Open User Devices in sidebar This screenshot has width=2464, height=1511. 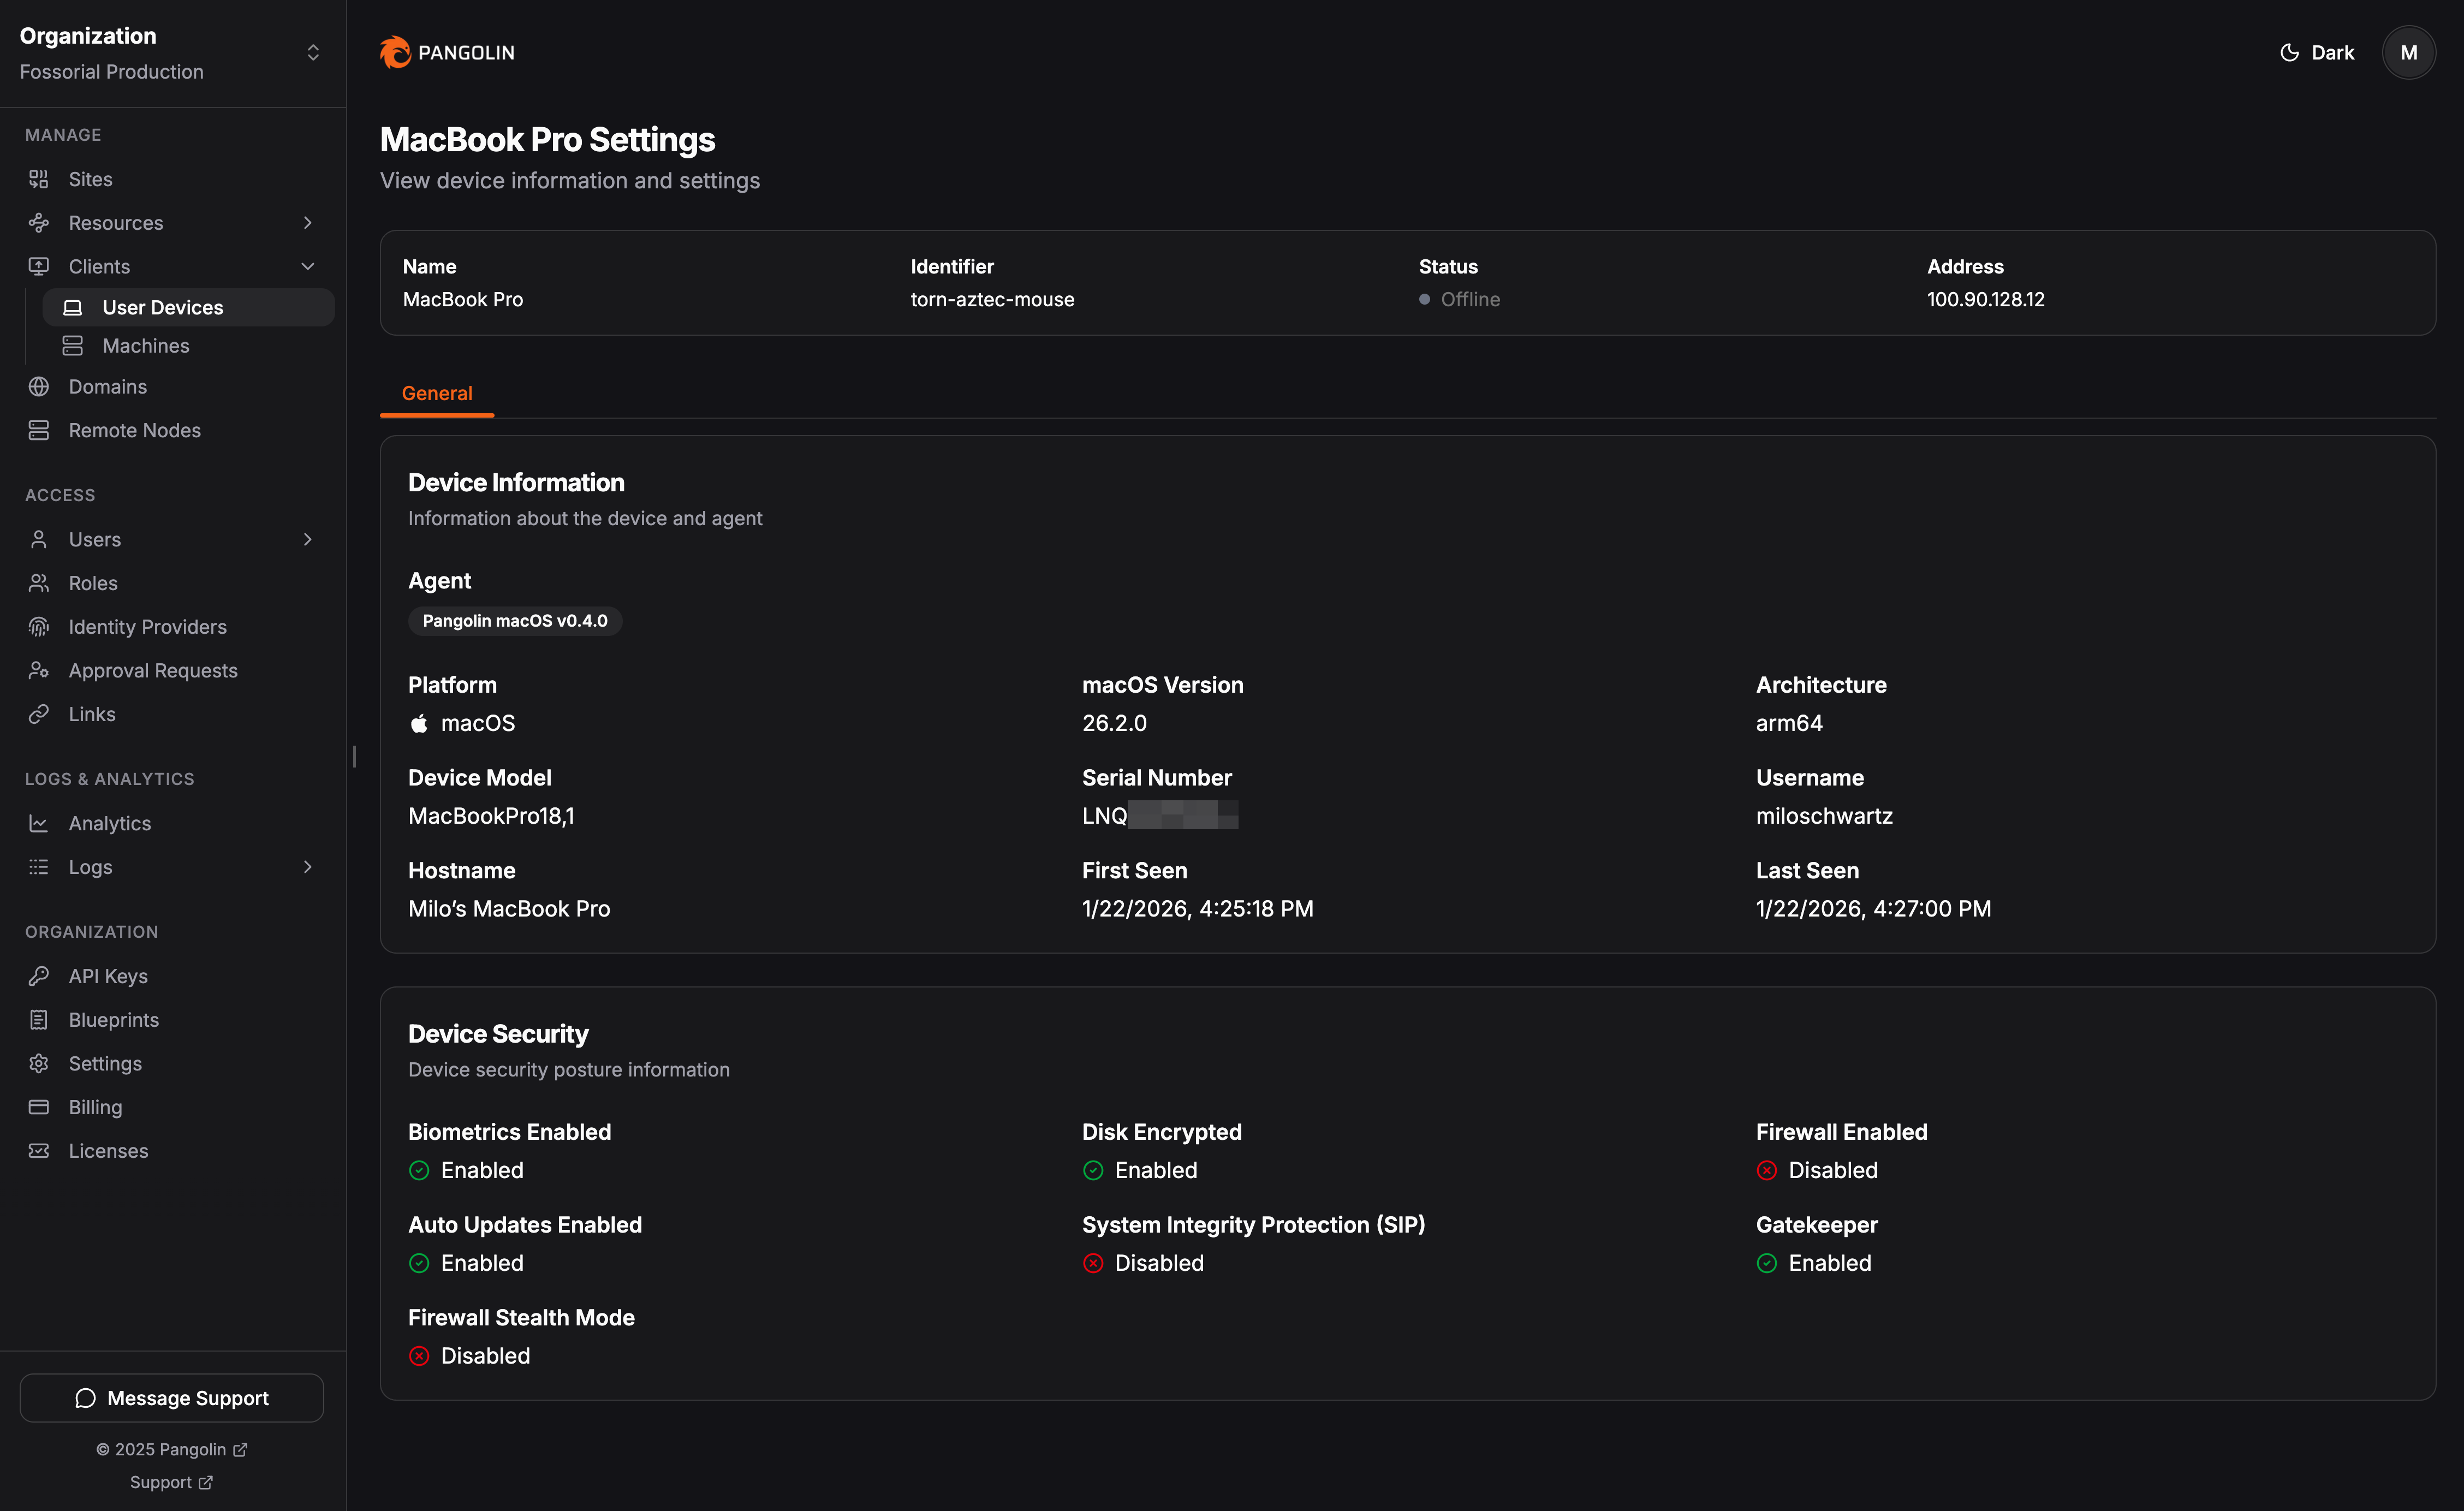click(x=163, y=307)
